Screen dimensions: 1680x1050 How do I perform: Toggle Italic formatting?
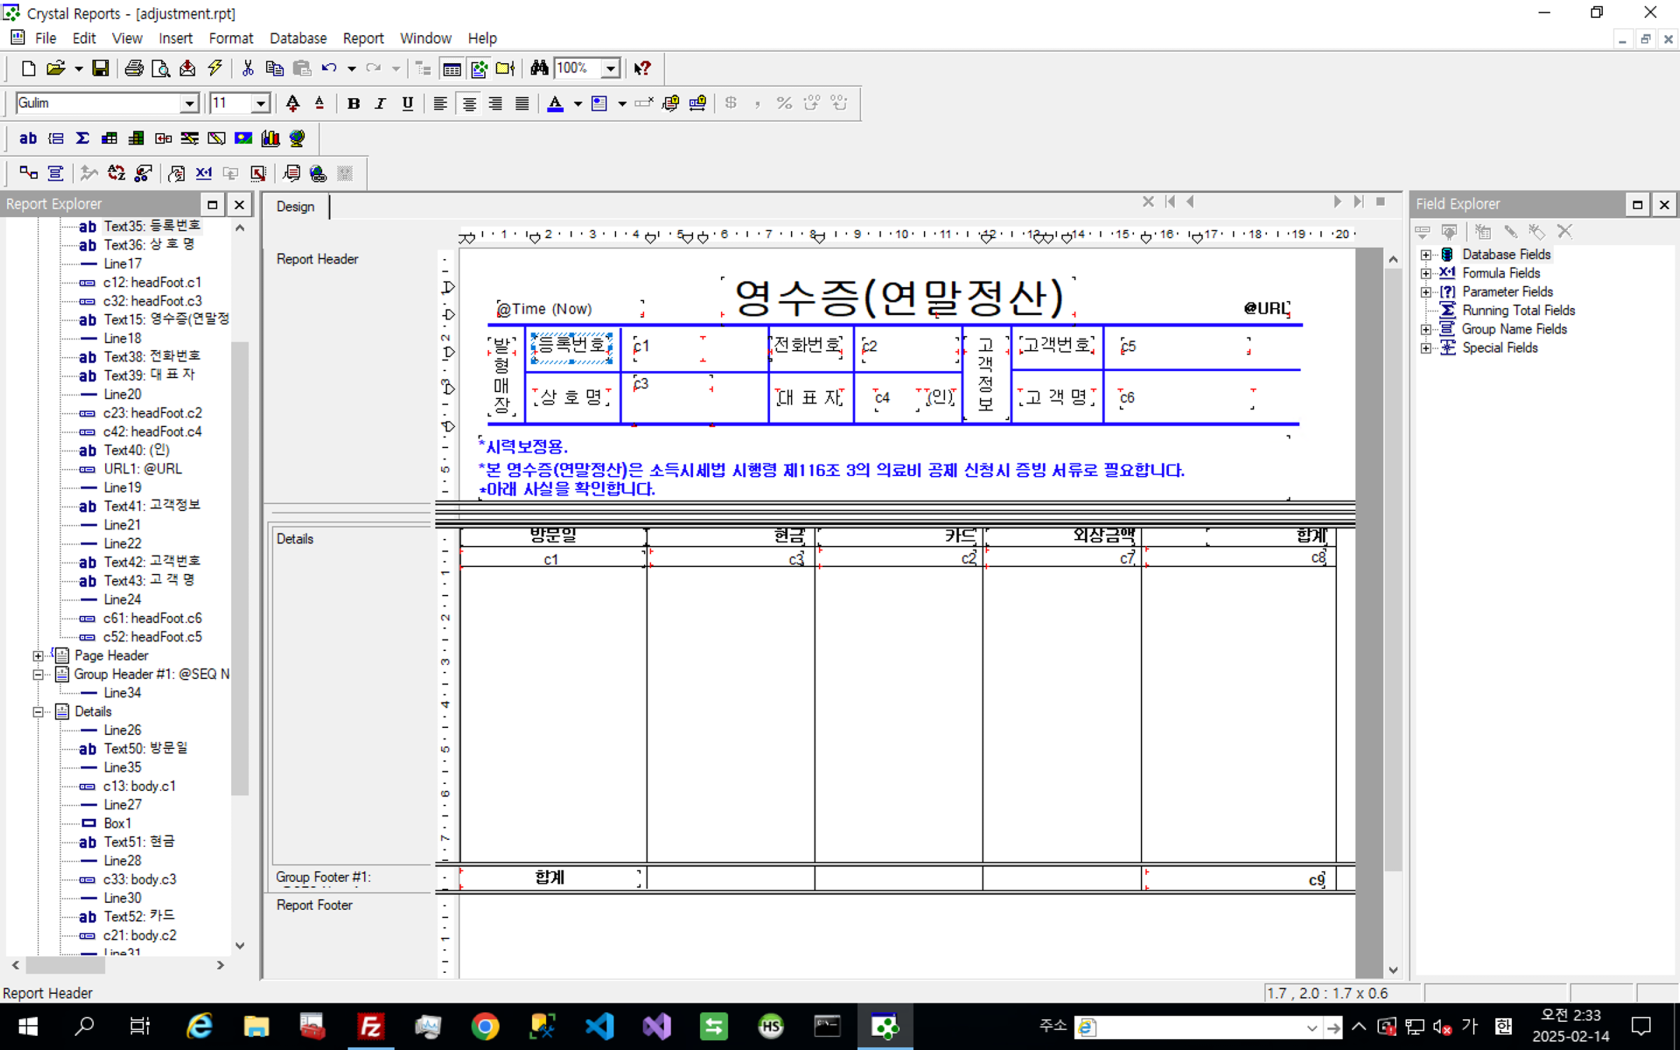coord(380,103)
